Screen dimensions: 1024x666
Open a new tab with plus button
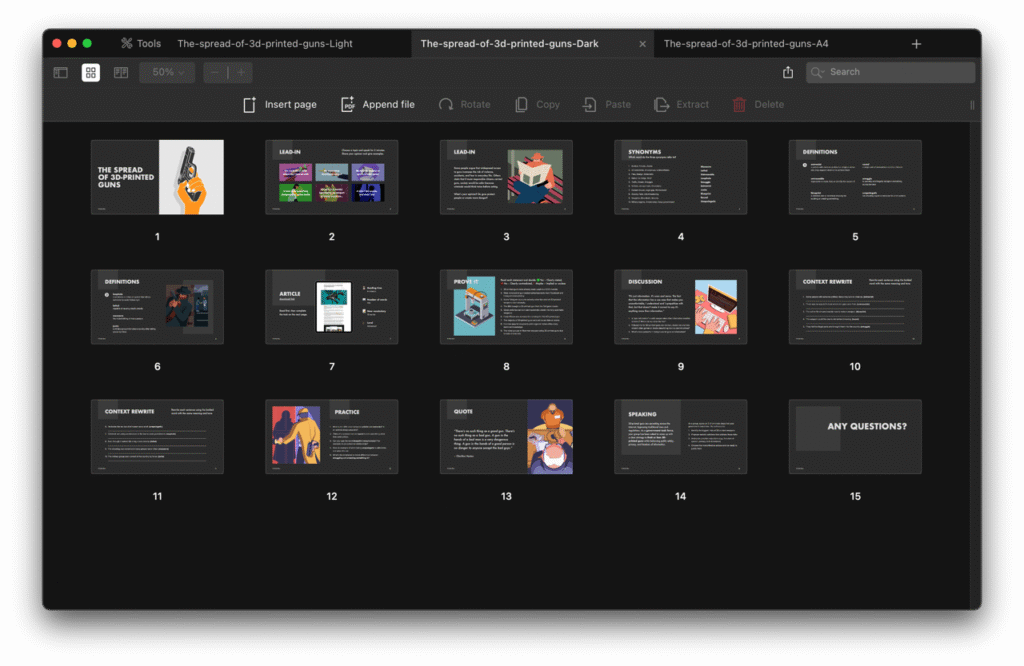[916, 44]
